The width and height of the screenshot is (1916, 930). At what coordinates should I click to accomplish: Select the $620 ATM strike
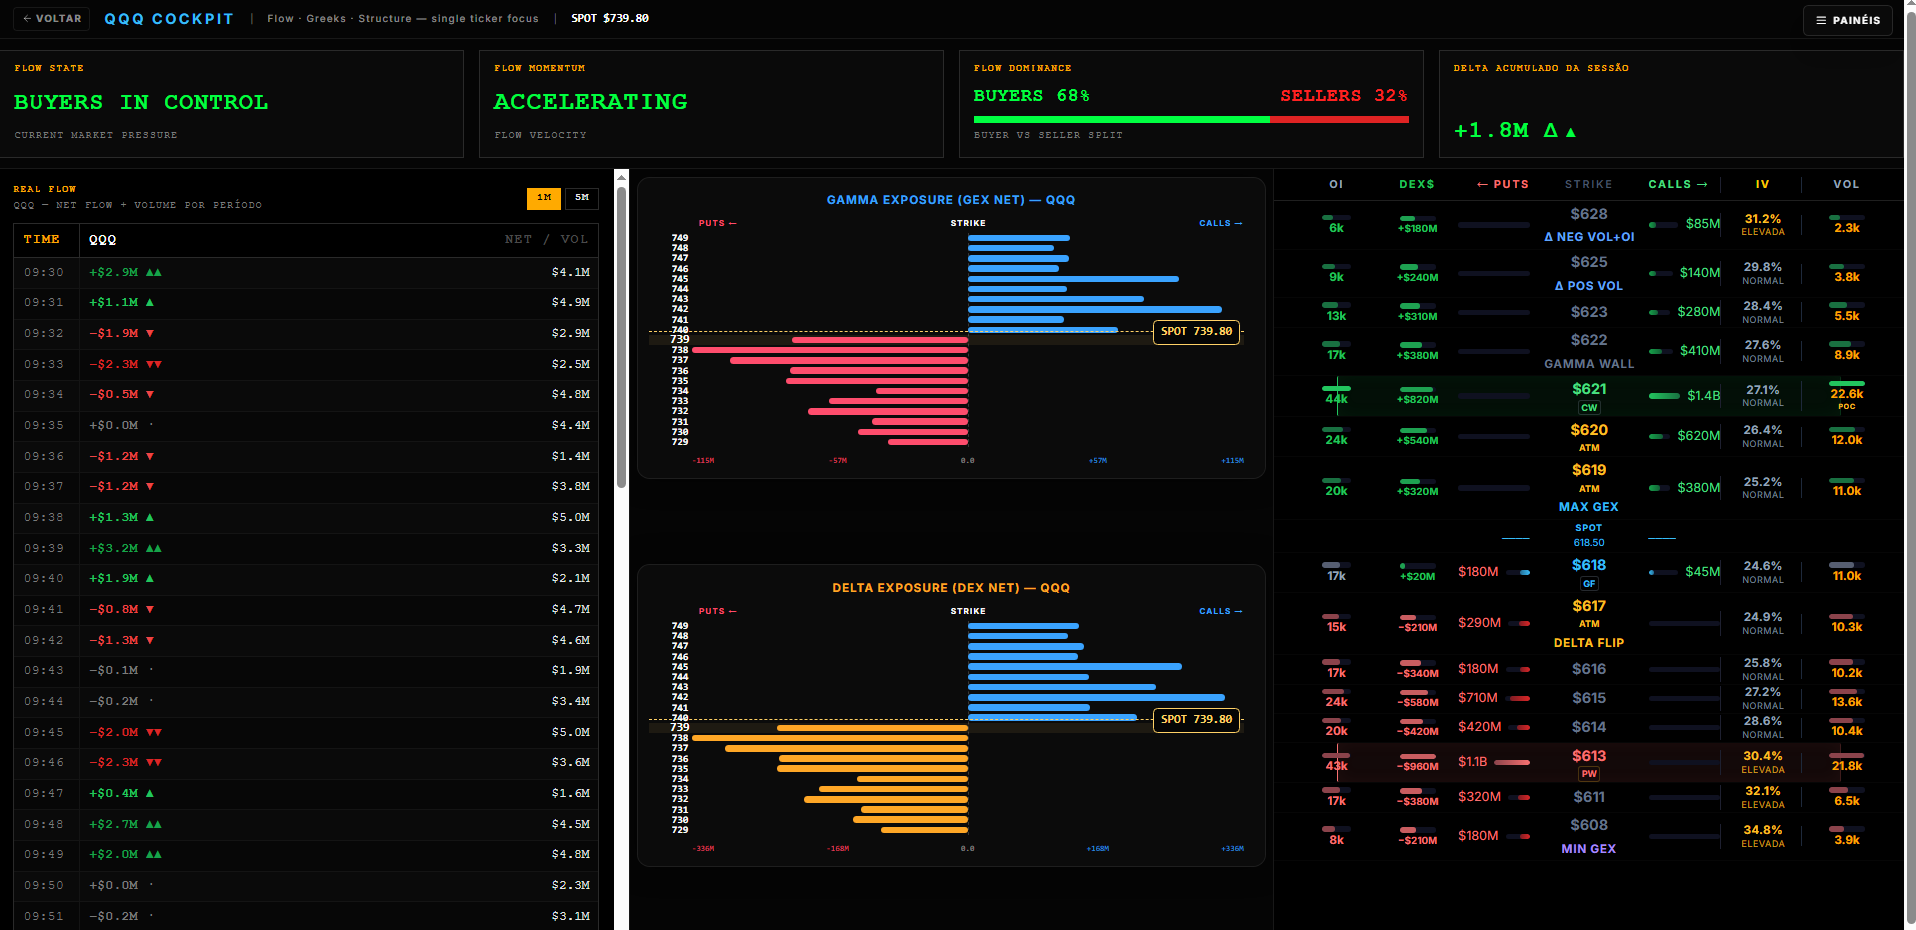coord(1589,430)
